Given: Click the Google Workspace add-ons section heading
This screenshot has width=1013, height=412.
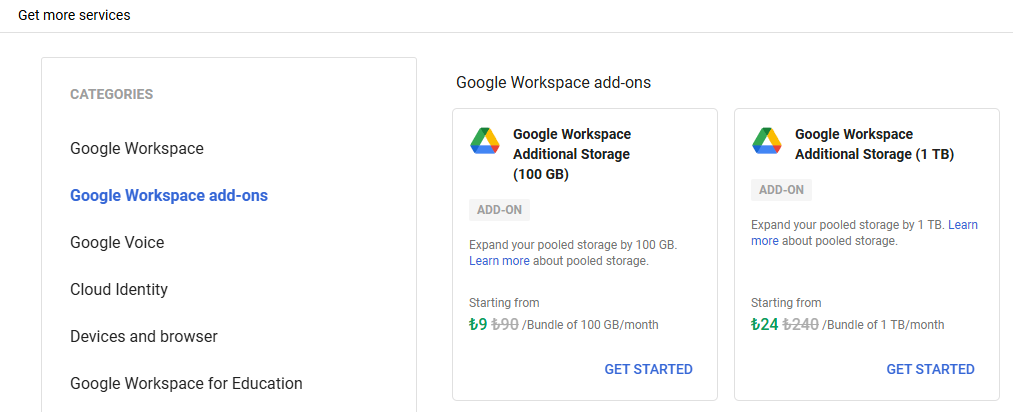Looking at the screenshot, I should [x=554, y=83].
